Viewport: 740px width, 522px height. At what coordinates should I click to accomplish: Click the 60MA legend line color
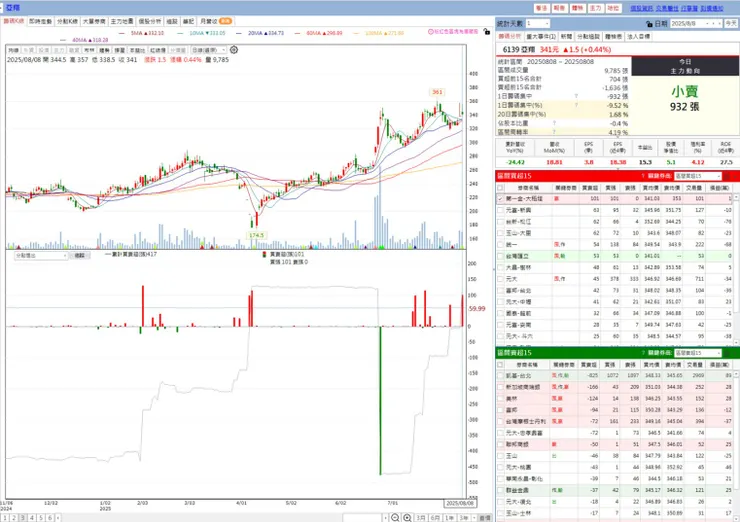tap(297, 33)
